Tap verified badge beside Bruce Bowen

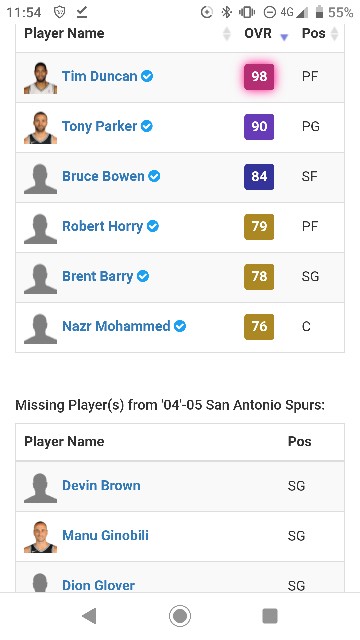coord(154,176)
